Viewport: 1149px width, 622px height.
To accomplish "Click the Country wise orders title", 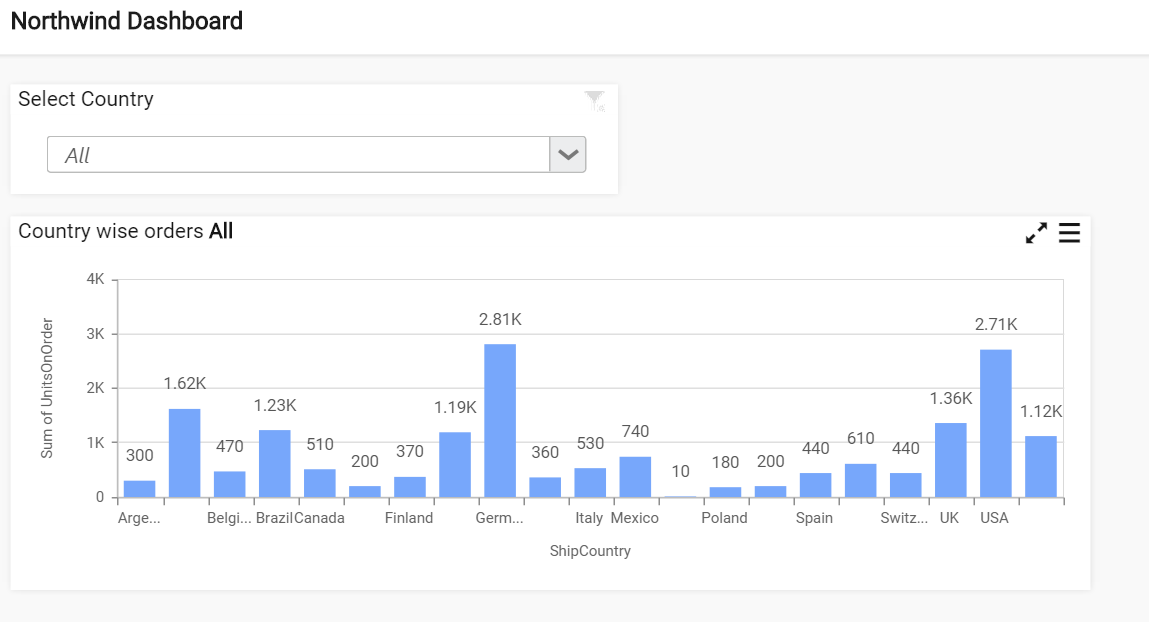I will [125, 231].
